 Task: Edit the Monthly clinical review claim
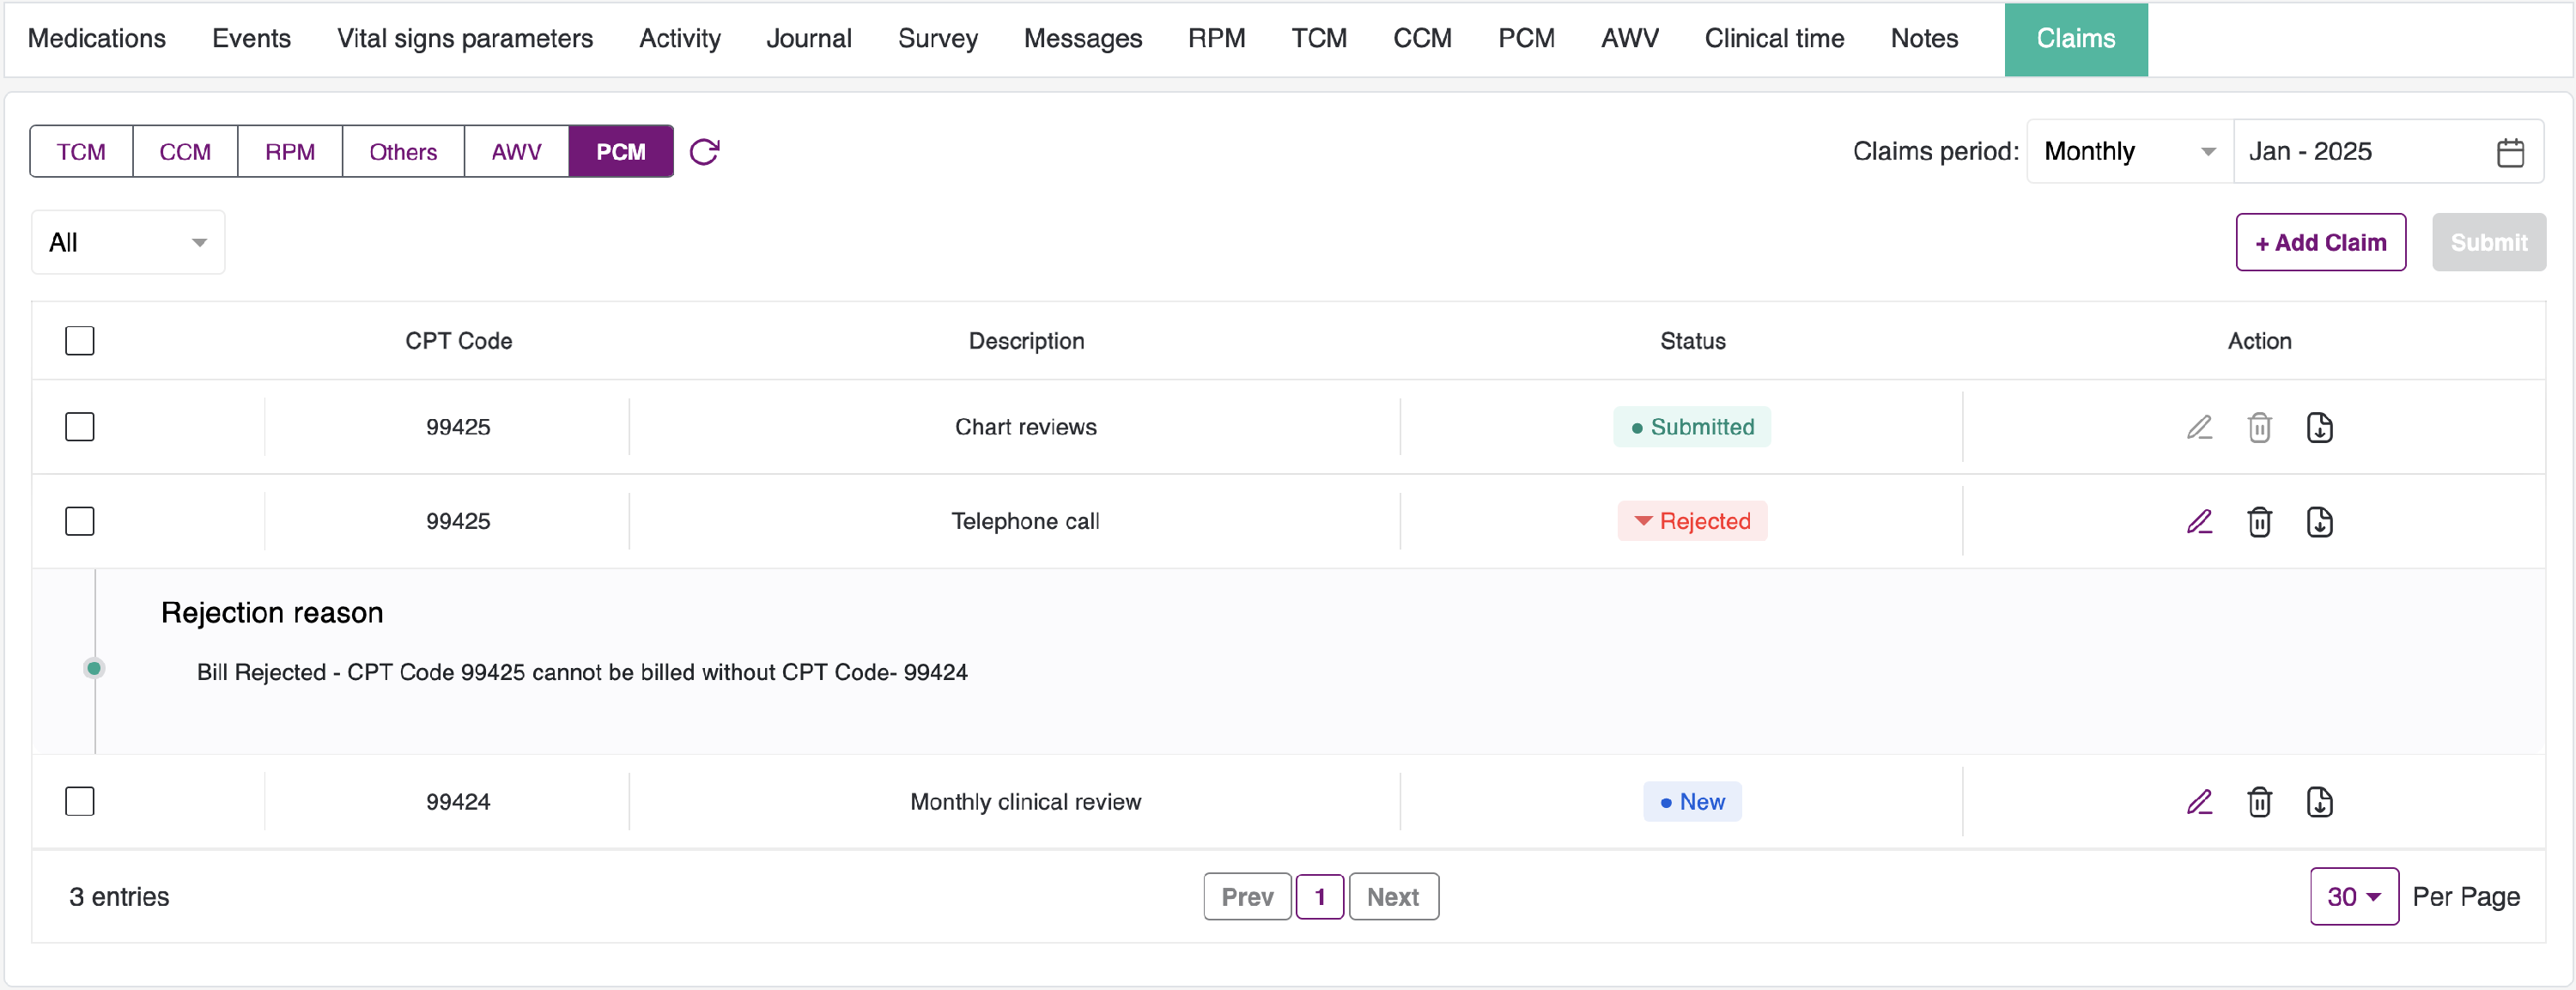[2198, 802]
